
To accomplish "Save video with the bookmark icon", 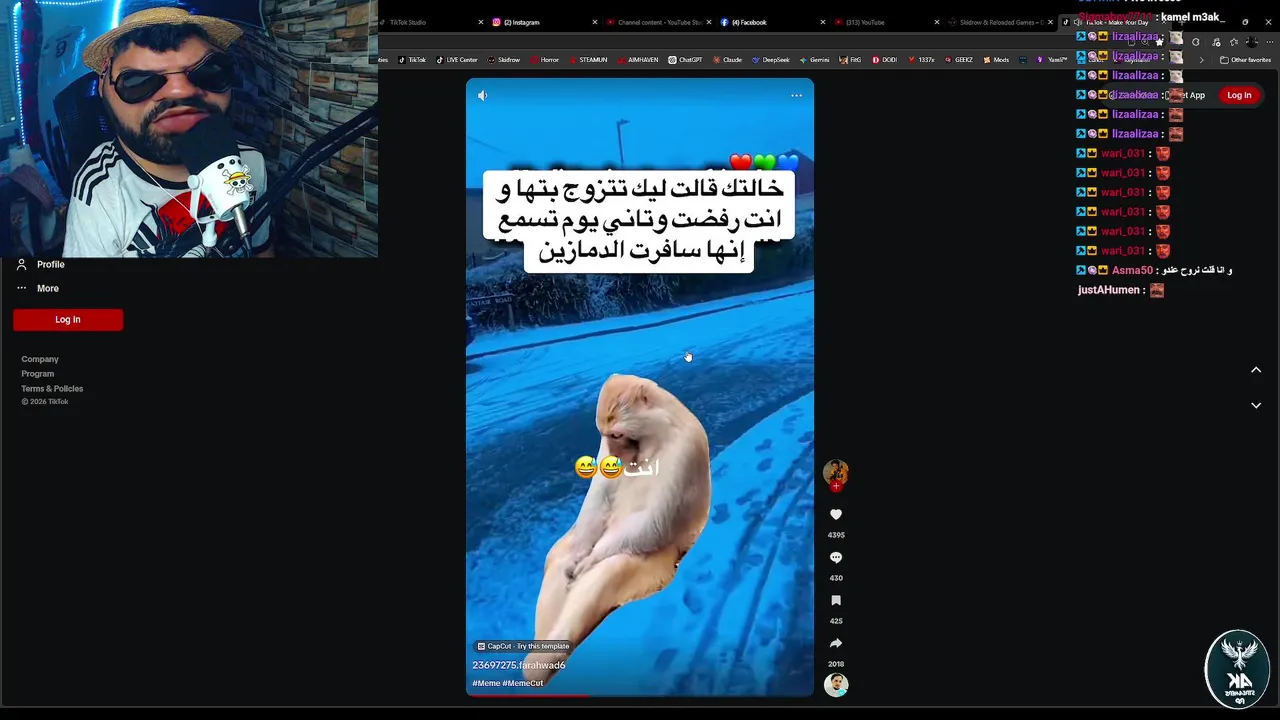I will pyautogui.click(x=836, y=600).
